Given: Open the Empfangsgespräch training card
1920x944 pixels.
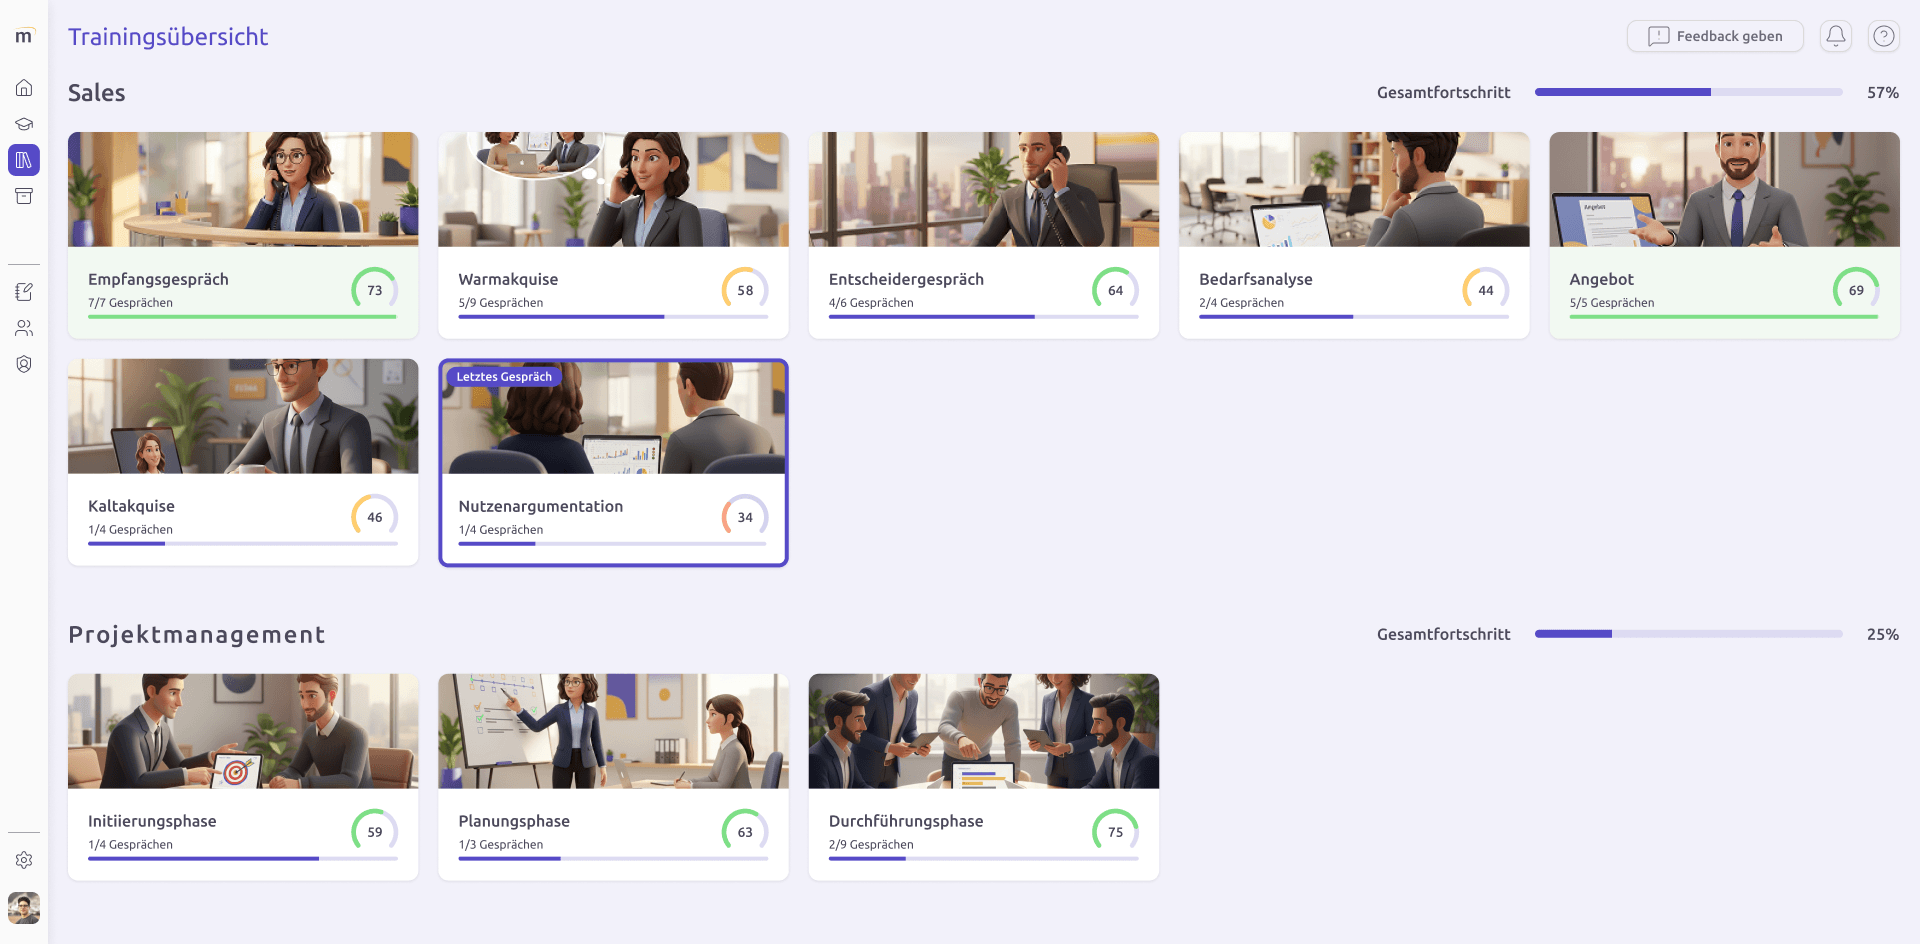Looking at the screenshot, I should (x=243, y=235).
